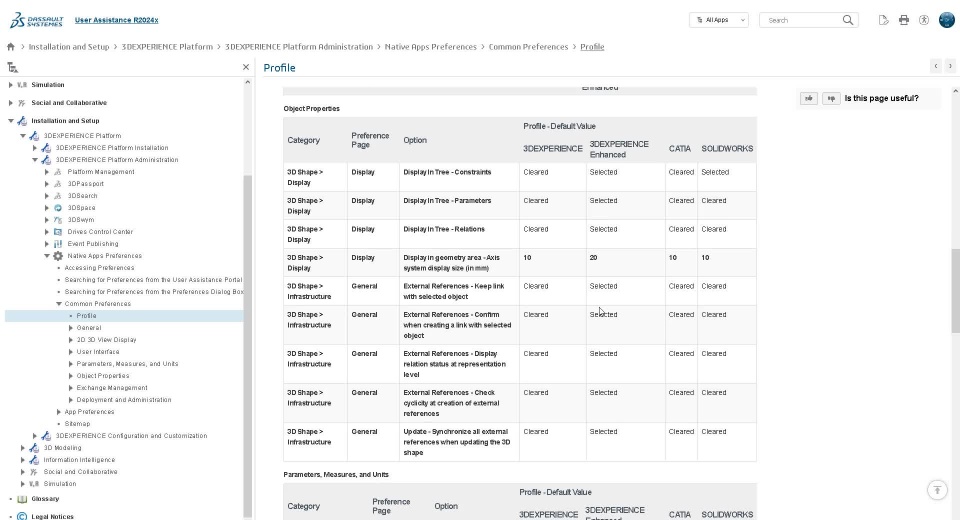This screenshot has height=520, width=960.
Task: Select Deployment and Administration tree item
Action: click(124, 400)
